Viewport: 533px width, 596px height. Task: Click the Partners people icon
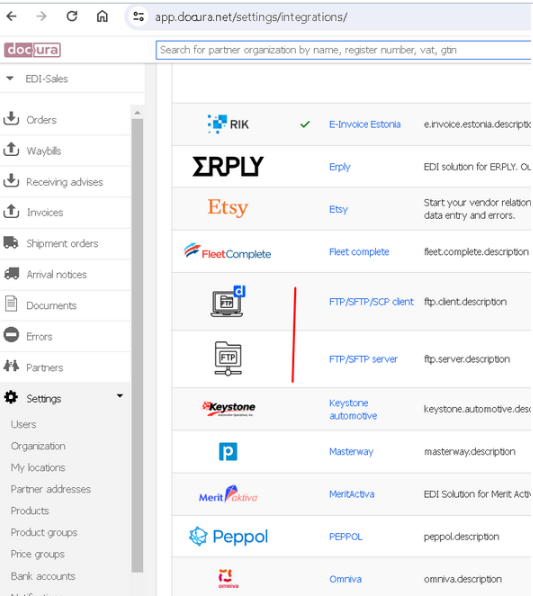click(11, 366)
